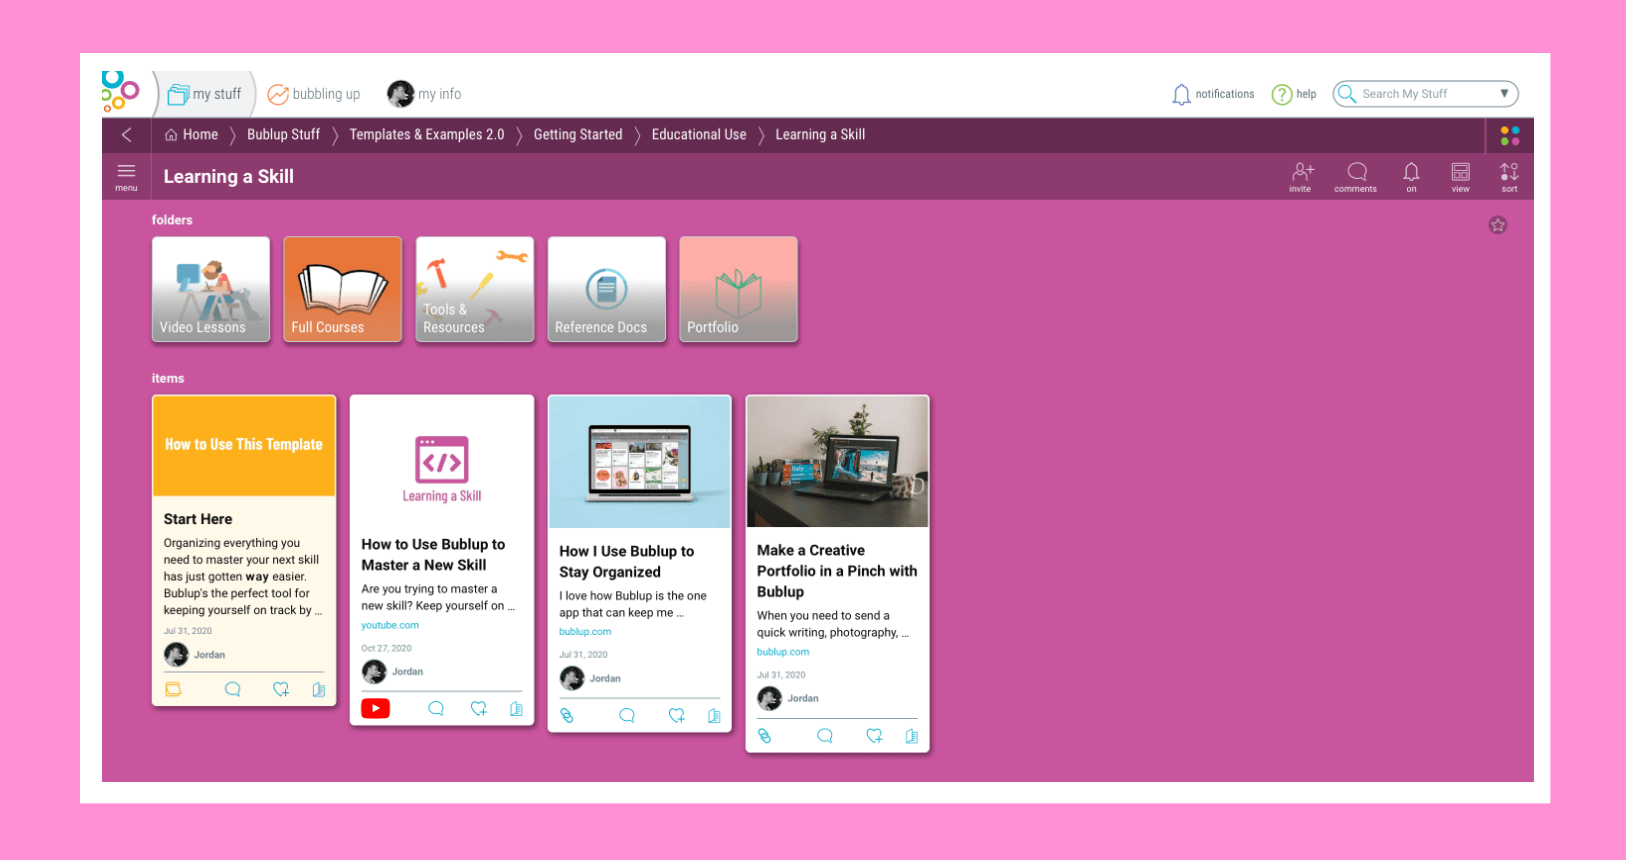1626x860 pixels.
Task: Open How to Use This Template card
Action: coord(244,446)
